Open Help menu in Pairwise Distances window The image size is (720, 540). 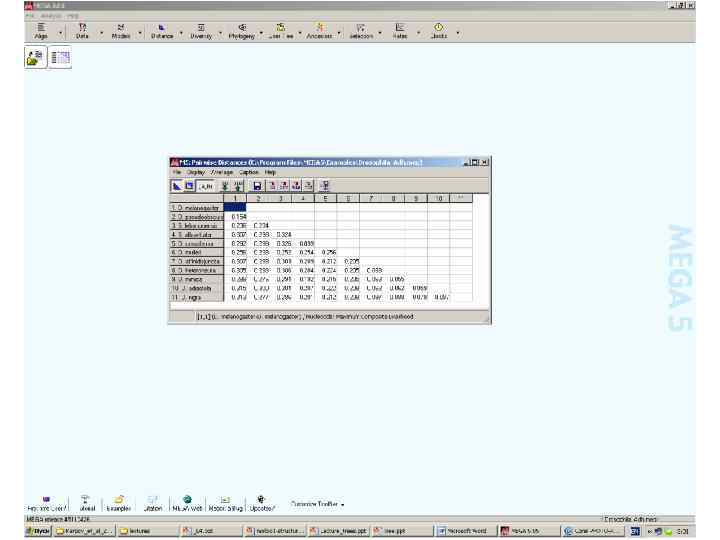click(x=270, y=172)
